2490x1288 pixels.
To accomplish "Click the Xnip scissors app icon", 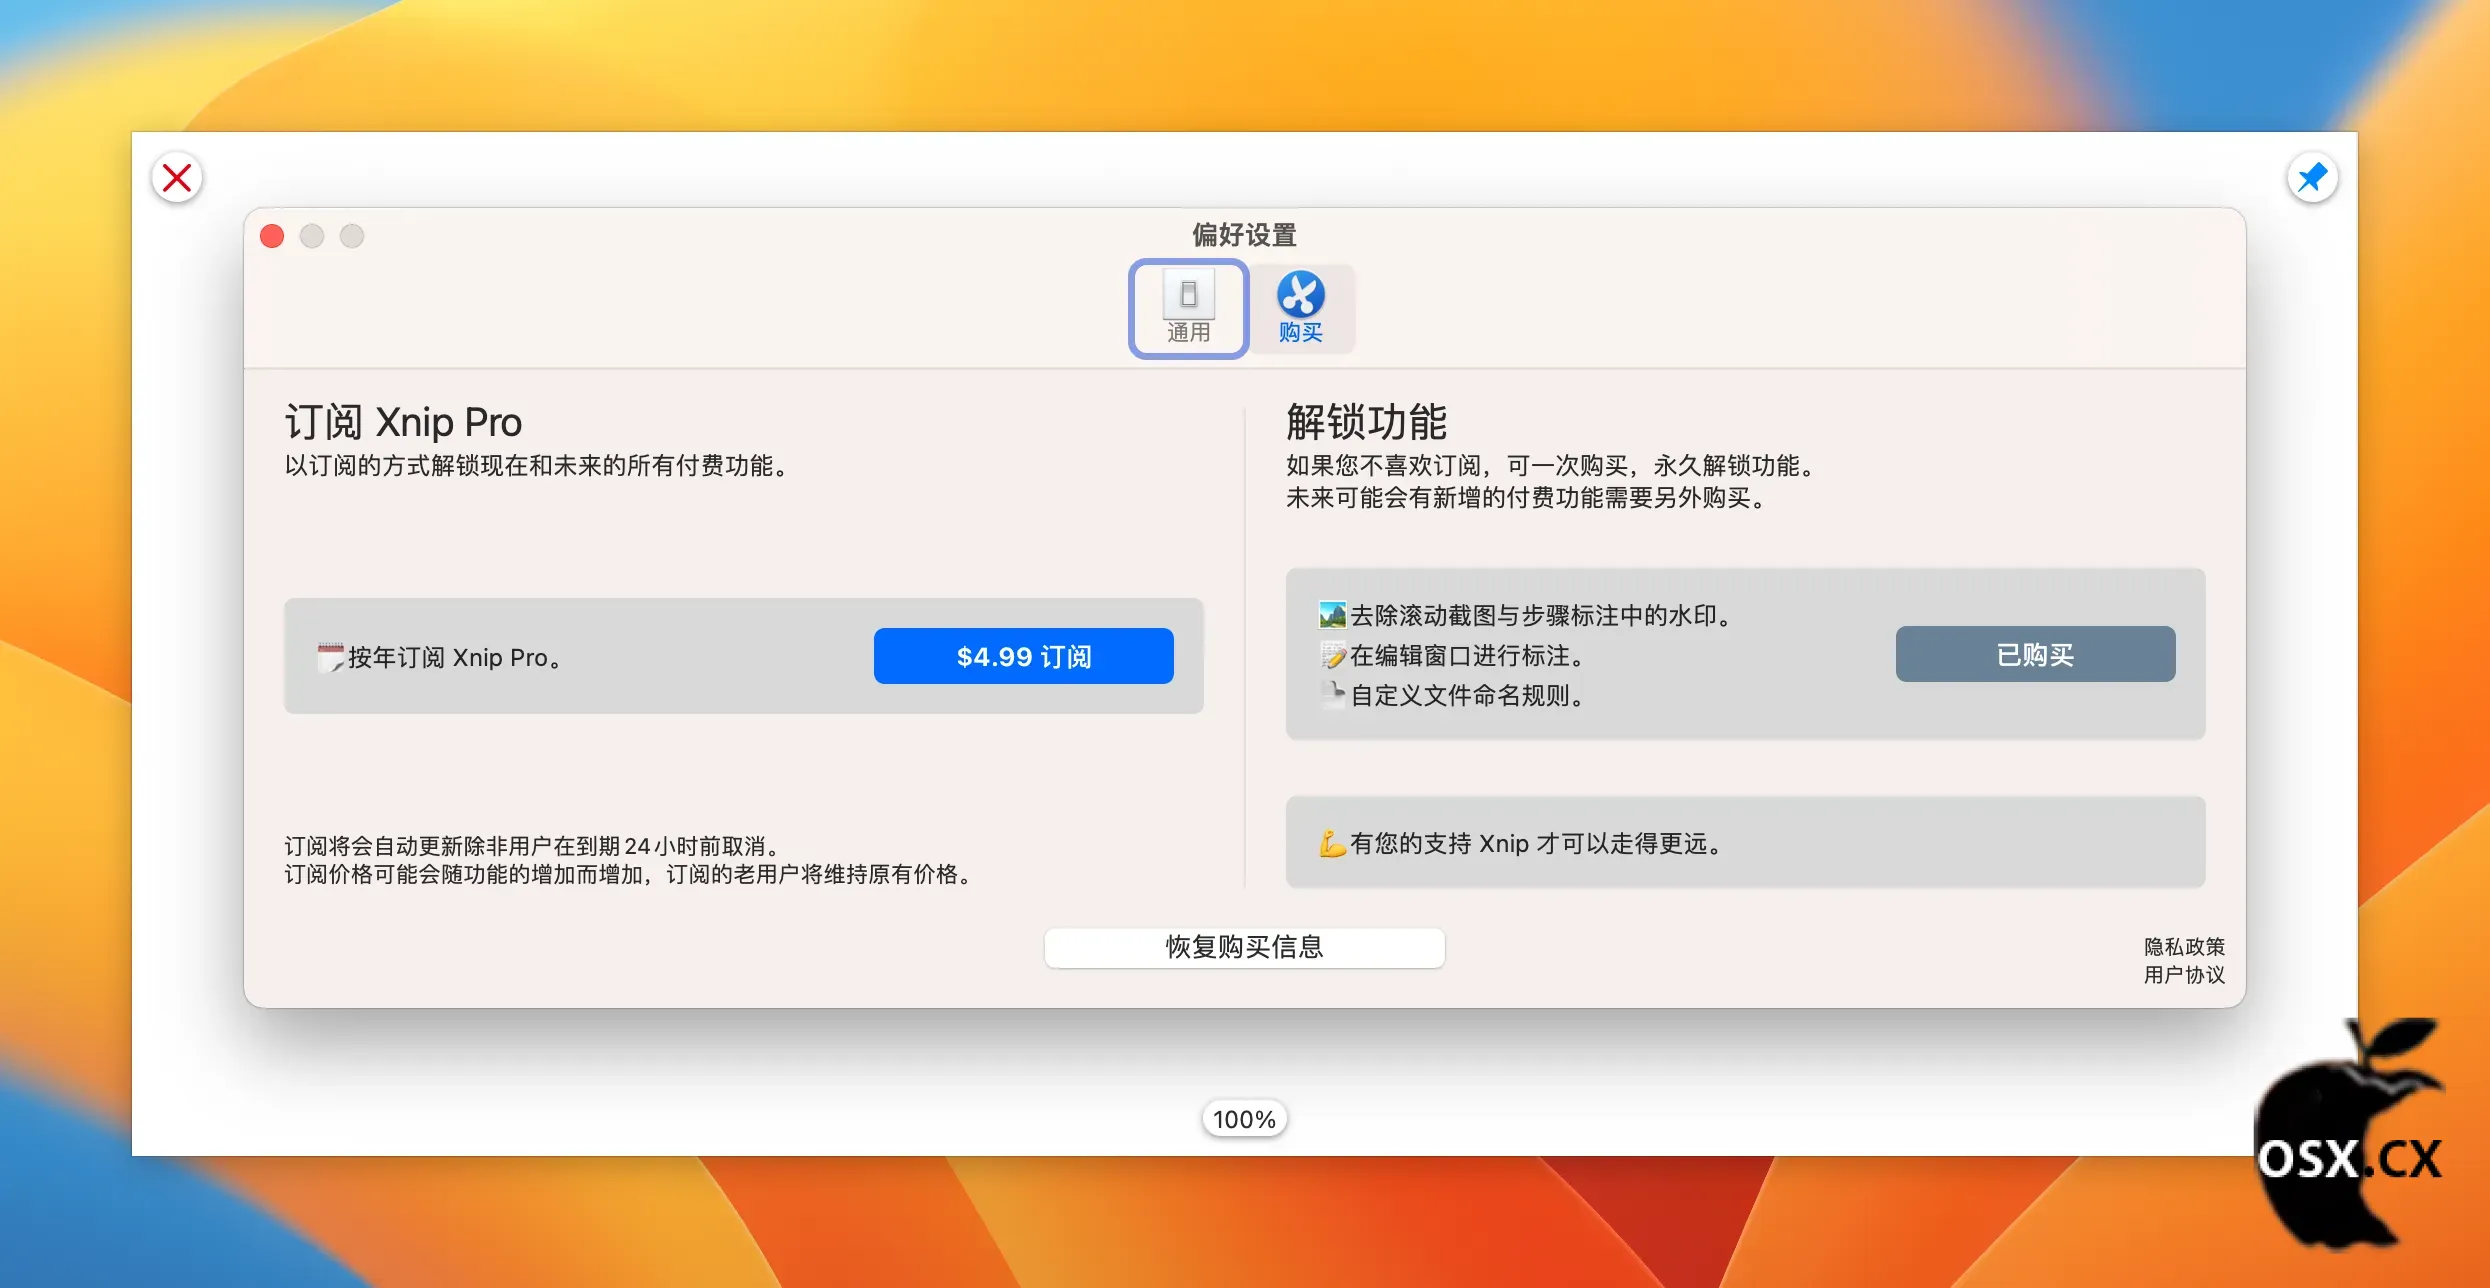I will (x=1300, y=294).
